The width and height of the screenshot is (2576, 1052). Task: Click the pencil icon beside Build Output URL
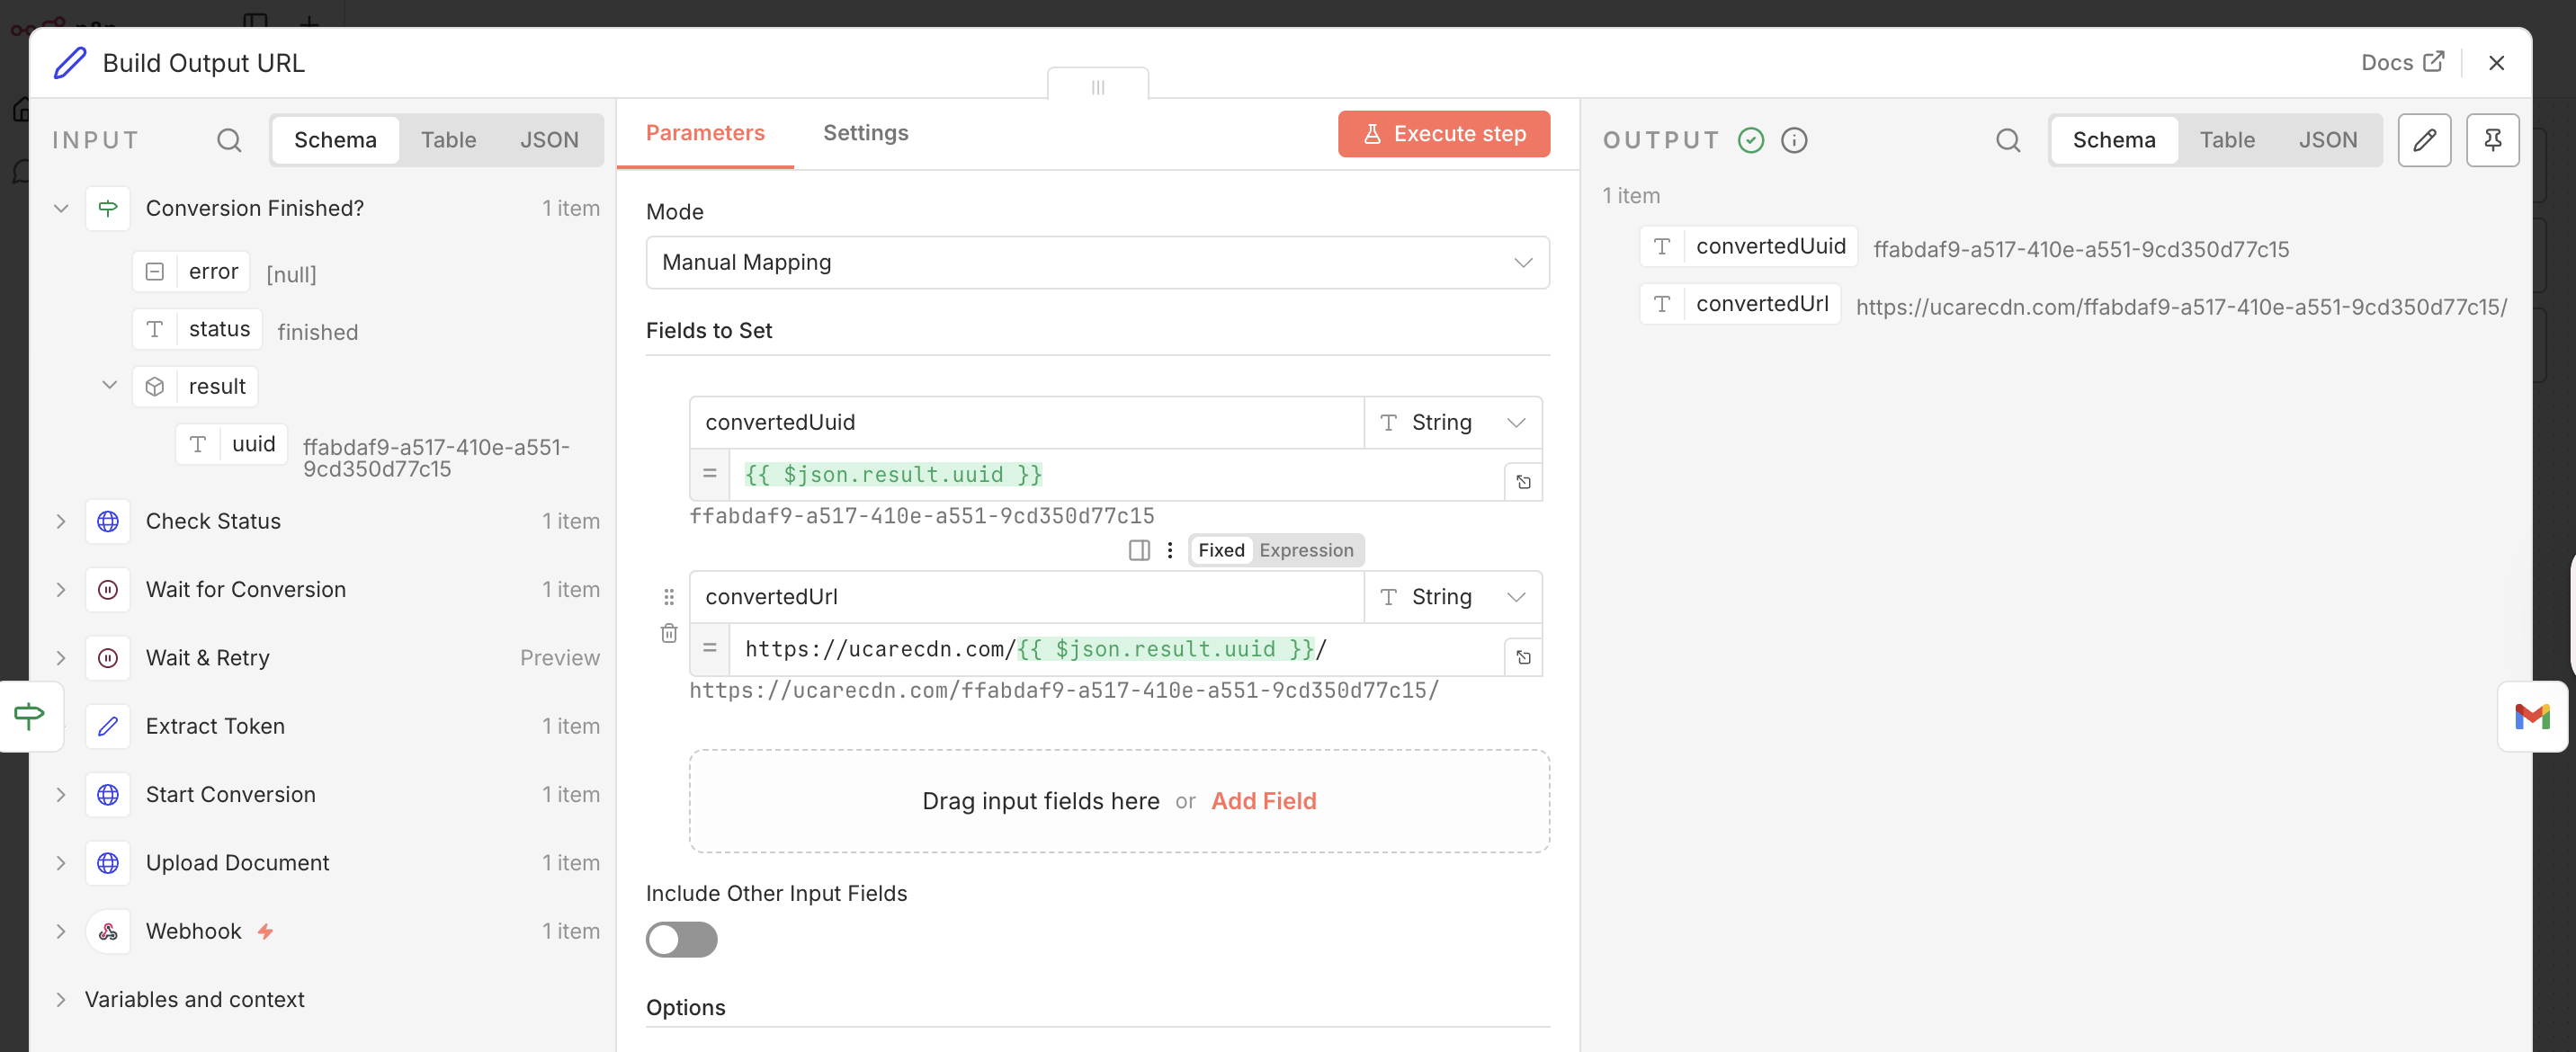pos(70,63)
